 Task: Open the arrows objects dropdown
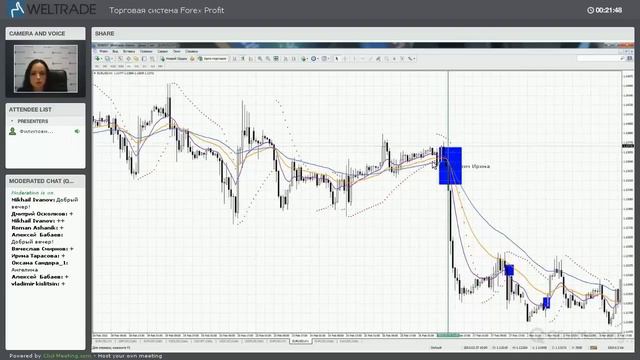click(x=411, y=59)
